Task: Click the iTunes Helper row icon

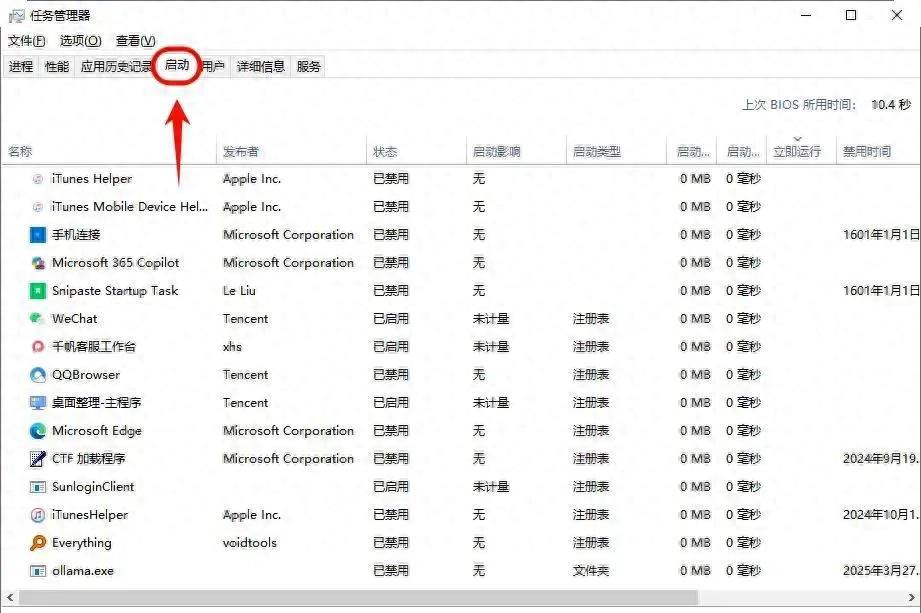Action: click(38, 178)
